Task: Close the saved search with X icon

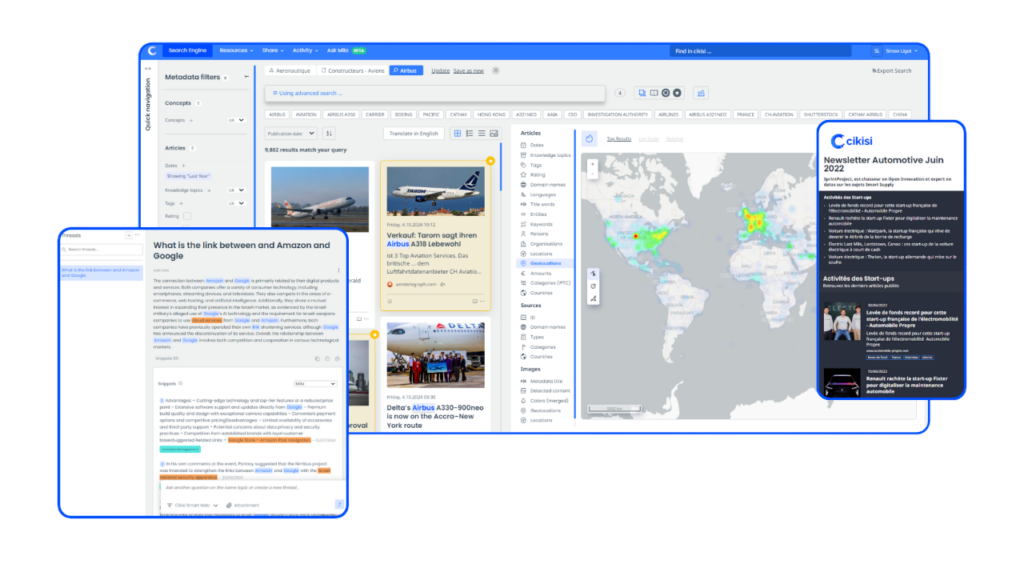Action: [496, 71]
